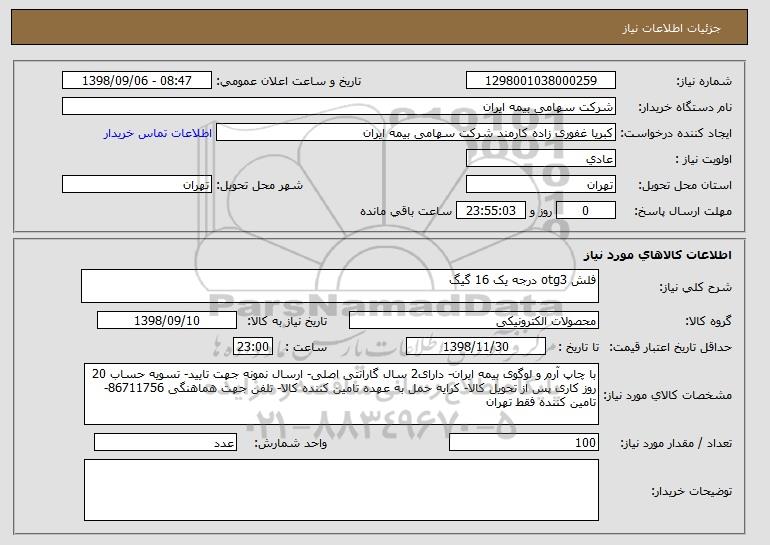
Task: Click the label گروه کالا
Action: [709, 322]
